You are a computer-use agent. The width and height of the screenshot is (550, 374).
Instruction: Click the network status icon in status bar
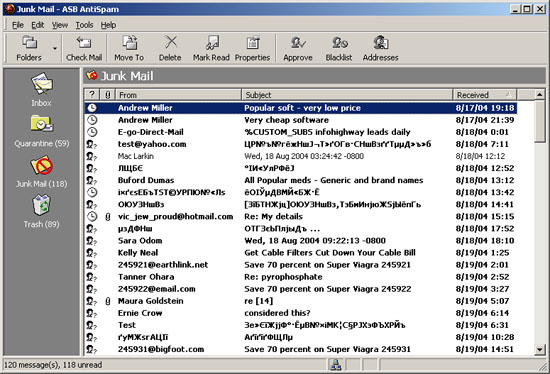(x=336, y=365)
